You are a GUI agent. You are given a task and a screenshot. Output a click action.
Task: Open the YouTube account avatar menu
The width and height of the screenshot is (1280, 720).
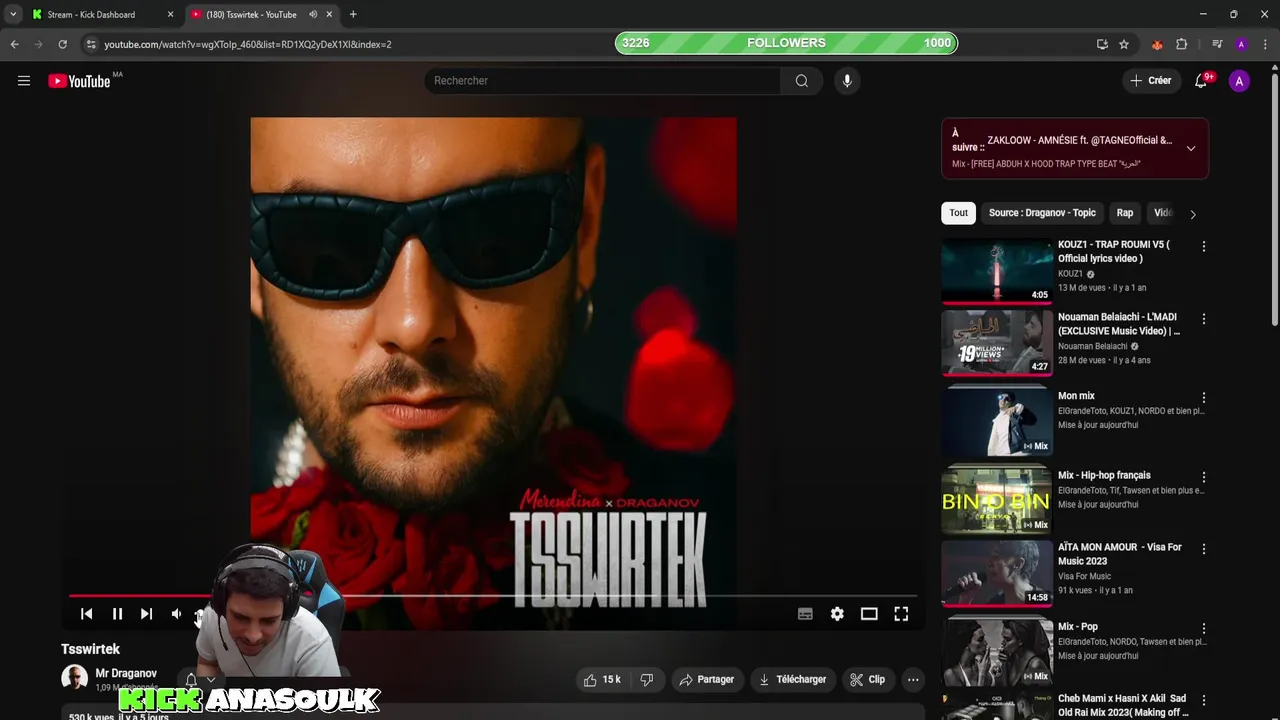(x=1239, y=81)
